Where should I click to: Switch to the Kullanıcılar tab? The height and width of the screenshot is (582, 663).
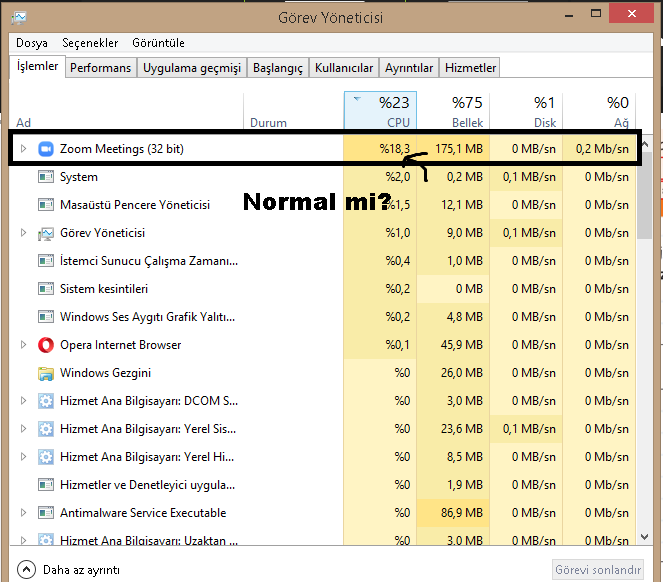click(x=344, y=68)
